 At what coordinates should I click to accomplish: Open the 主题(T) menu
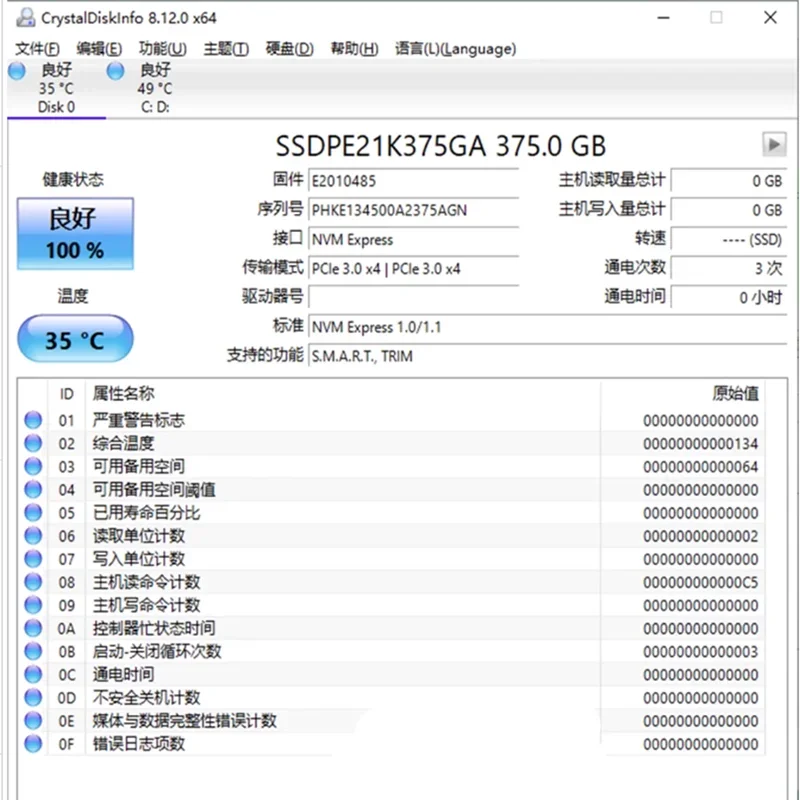(226, 48)
